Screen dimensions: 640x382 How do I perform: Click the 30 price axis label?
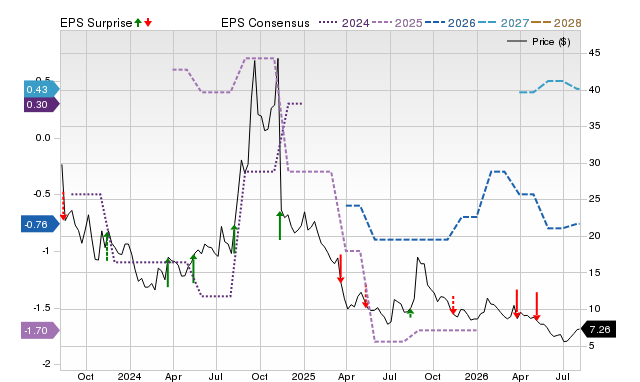pos(594,163)
